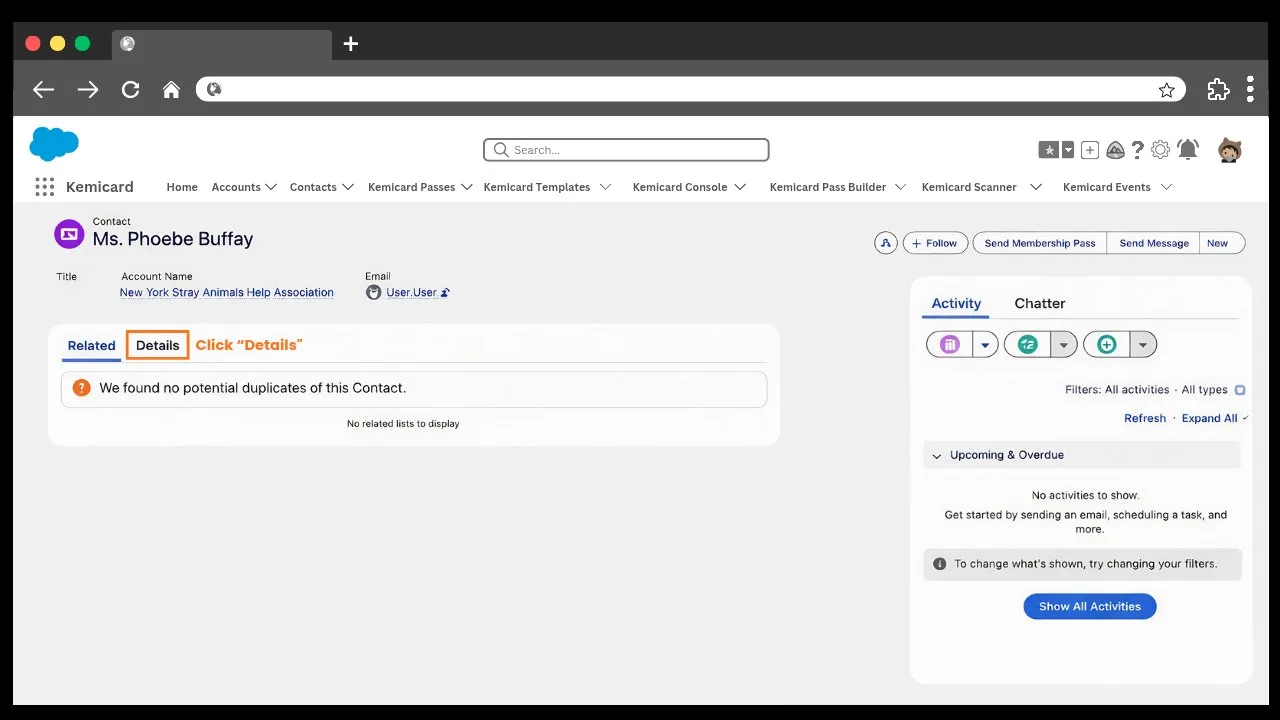Switch to the Chatter tab

1040,303
